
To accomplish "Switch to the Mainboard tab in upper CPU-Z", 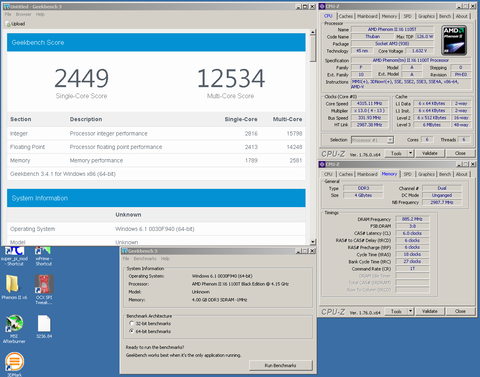I will pyautogui.click(x=367, y=16).
